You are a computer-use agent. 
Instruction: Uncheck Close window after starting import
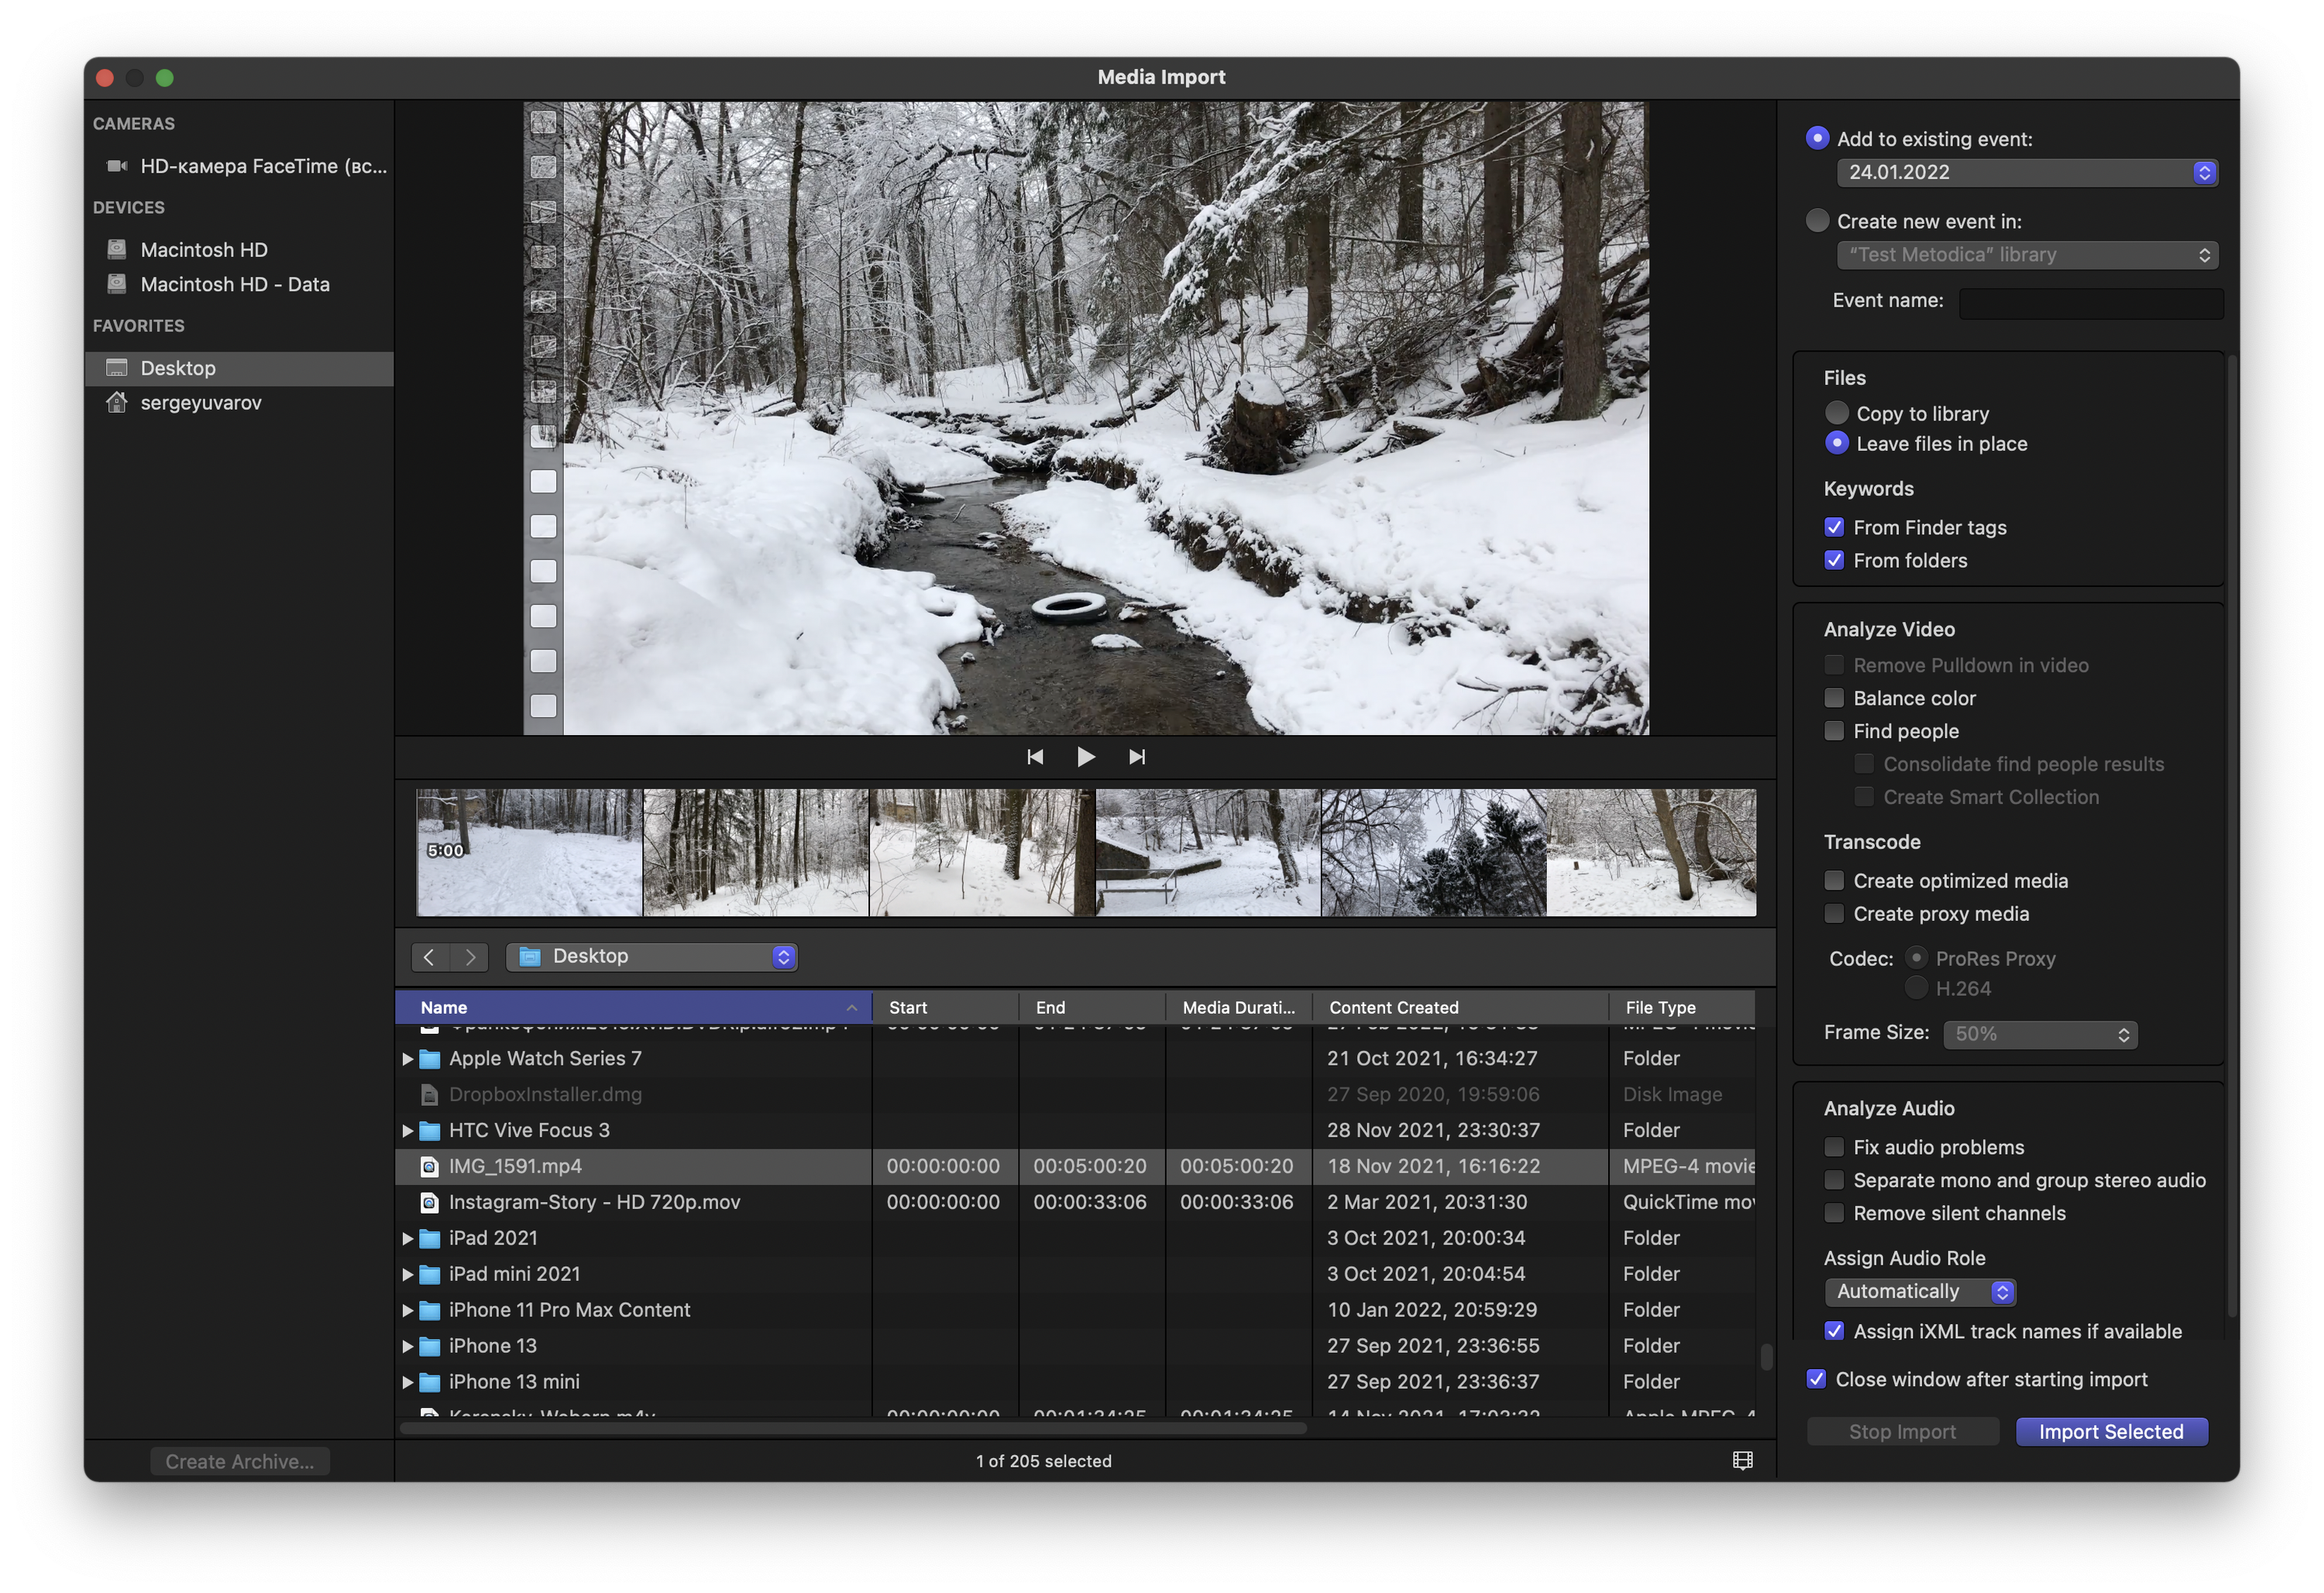pos(1817,1379)
